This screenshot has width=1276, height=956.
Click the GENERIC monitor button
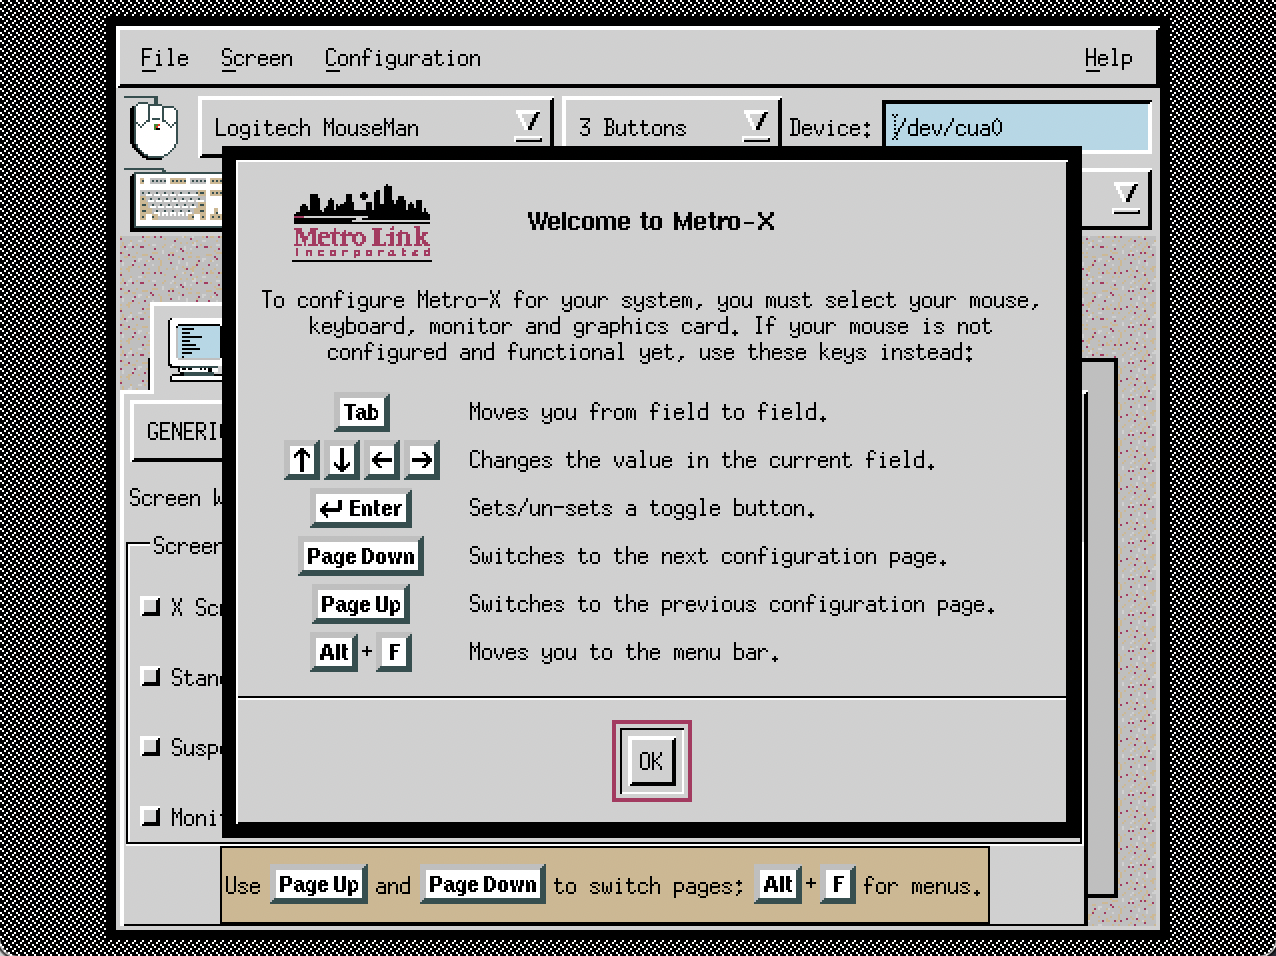click(x=180, y=432)
